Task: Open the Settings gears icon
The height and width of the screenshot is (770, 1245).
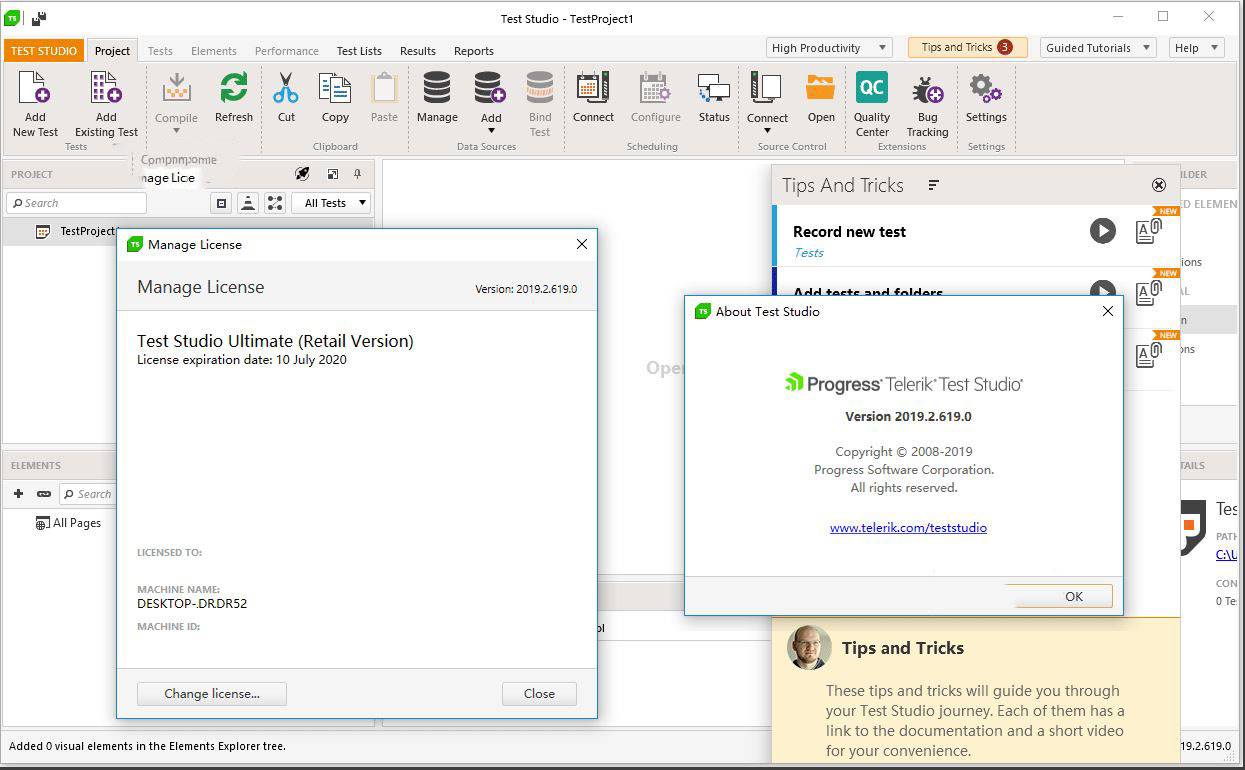Action: [986, 88]
